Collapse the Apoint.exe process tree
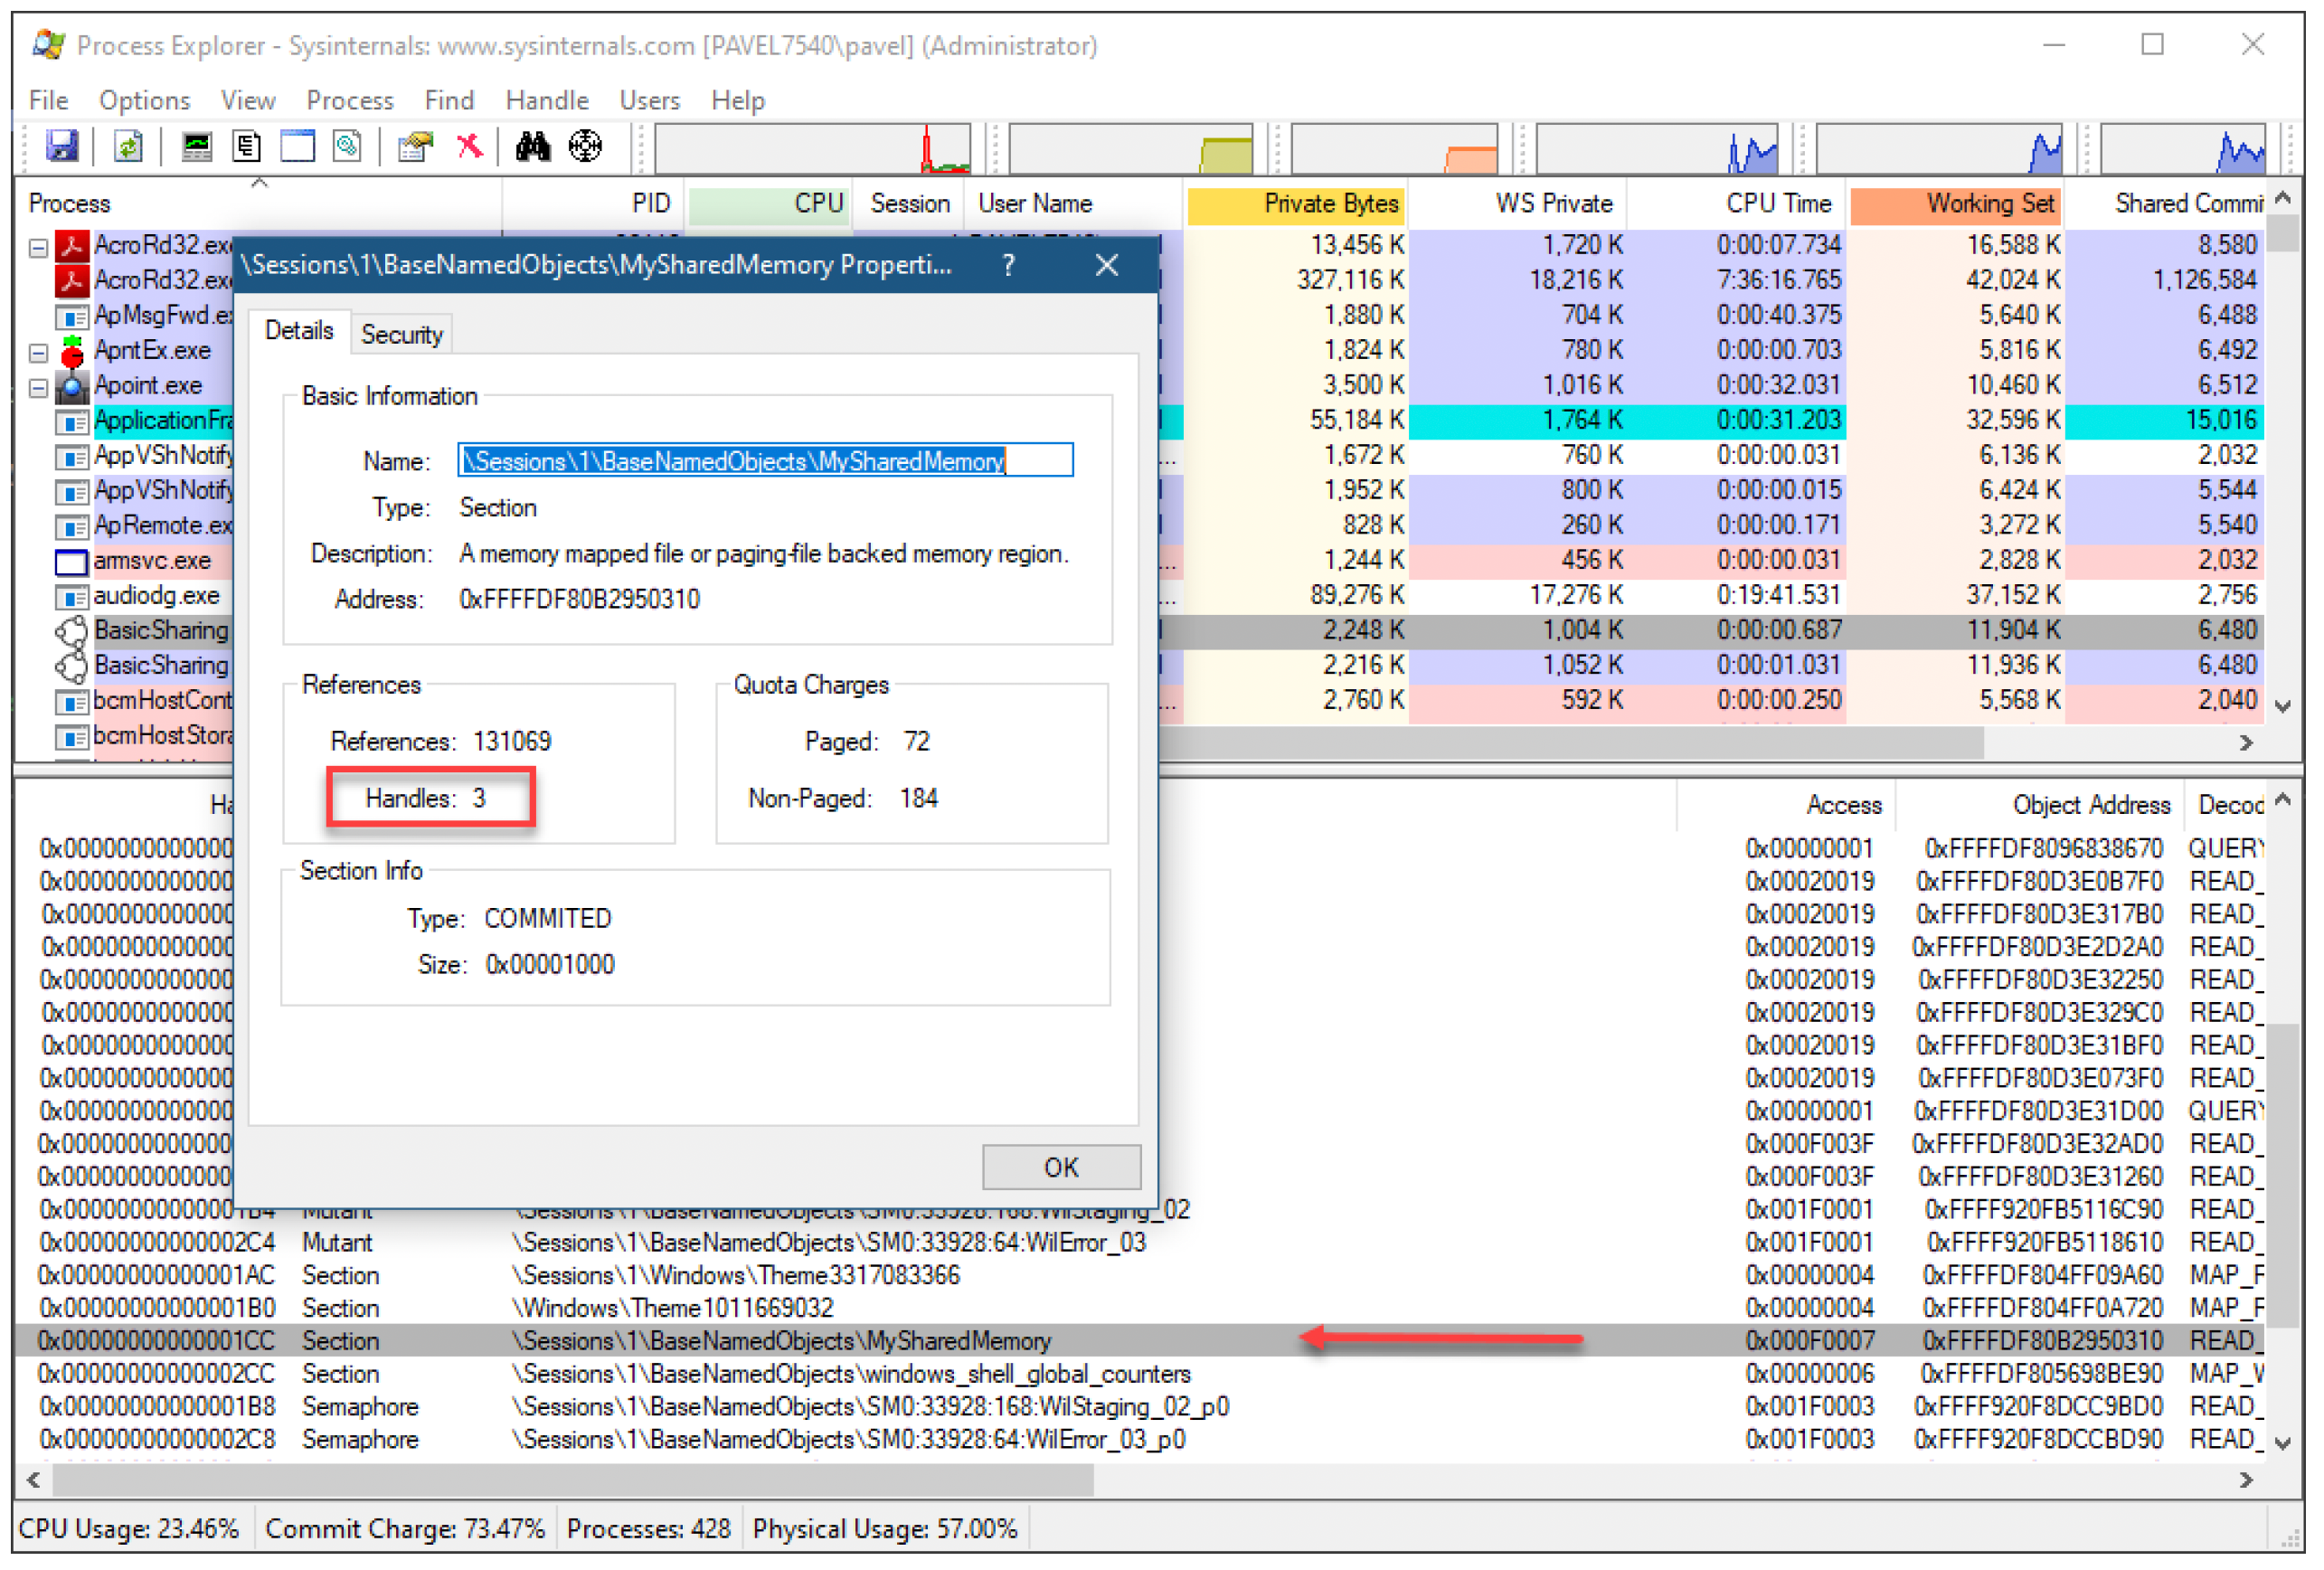This screenshot has height=1570, width=2324. click(38, 387)
